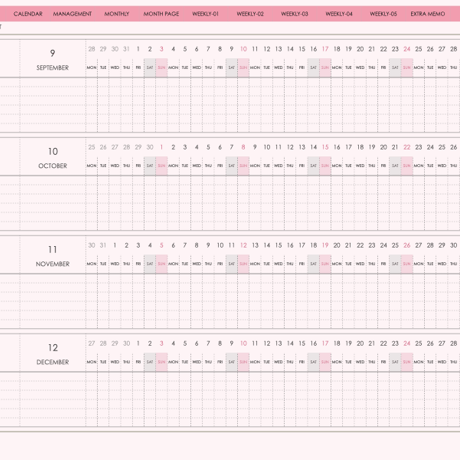Click date 17 in the December row
This screenshot has height=460, width=460.
(325, 343)
